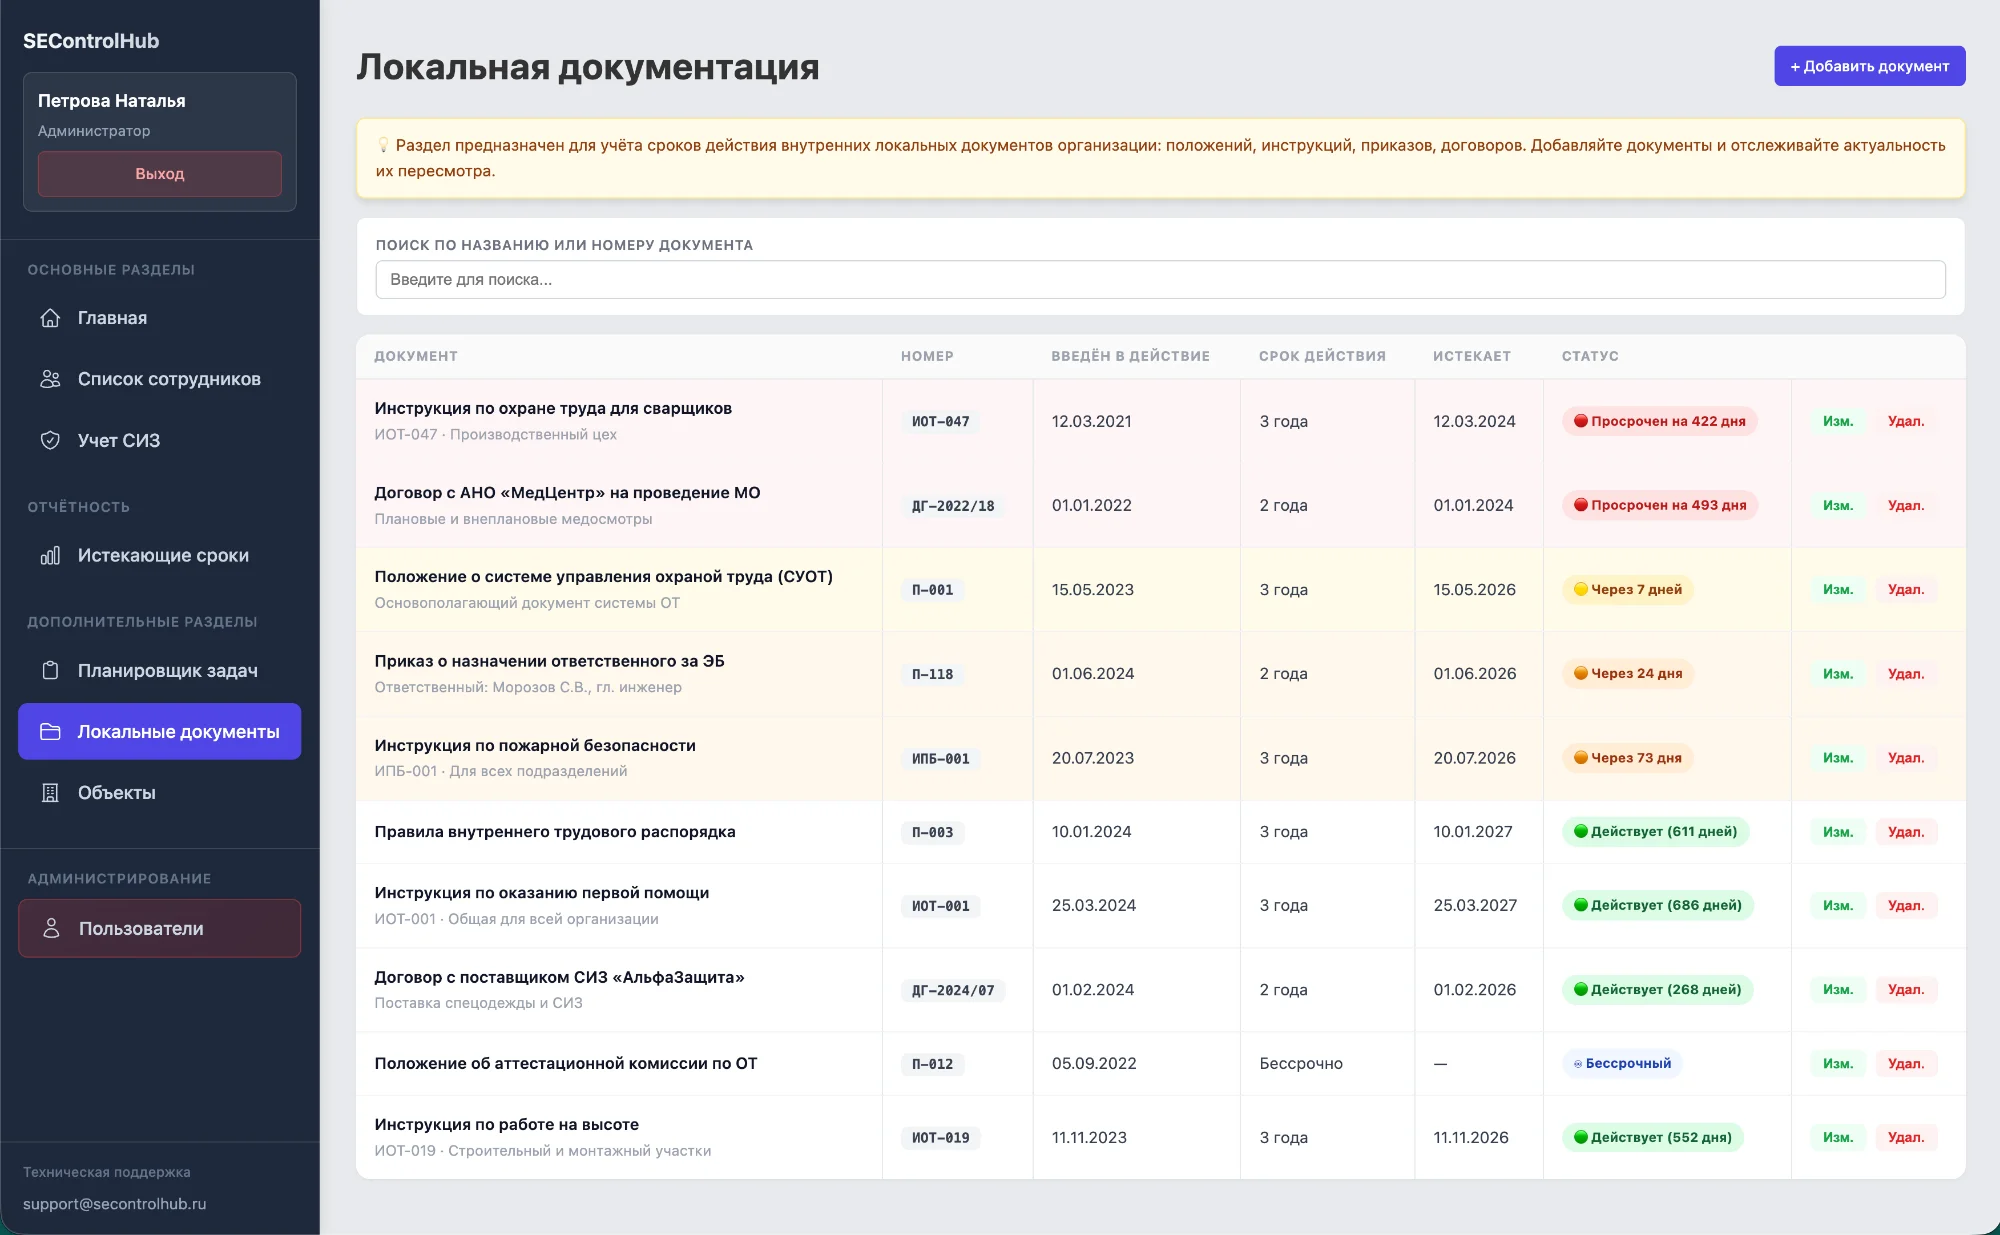
Task: Click Удал. for ДГ-2024/07 contract
Action: 1905,989
